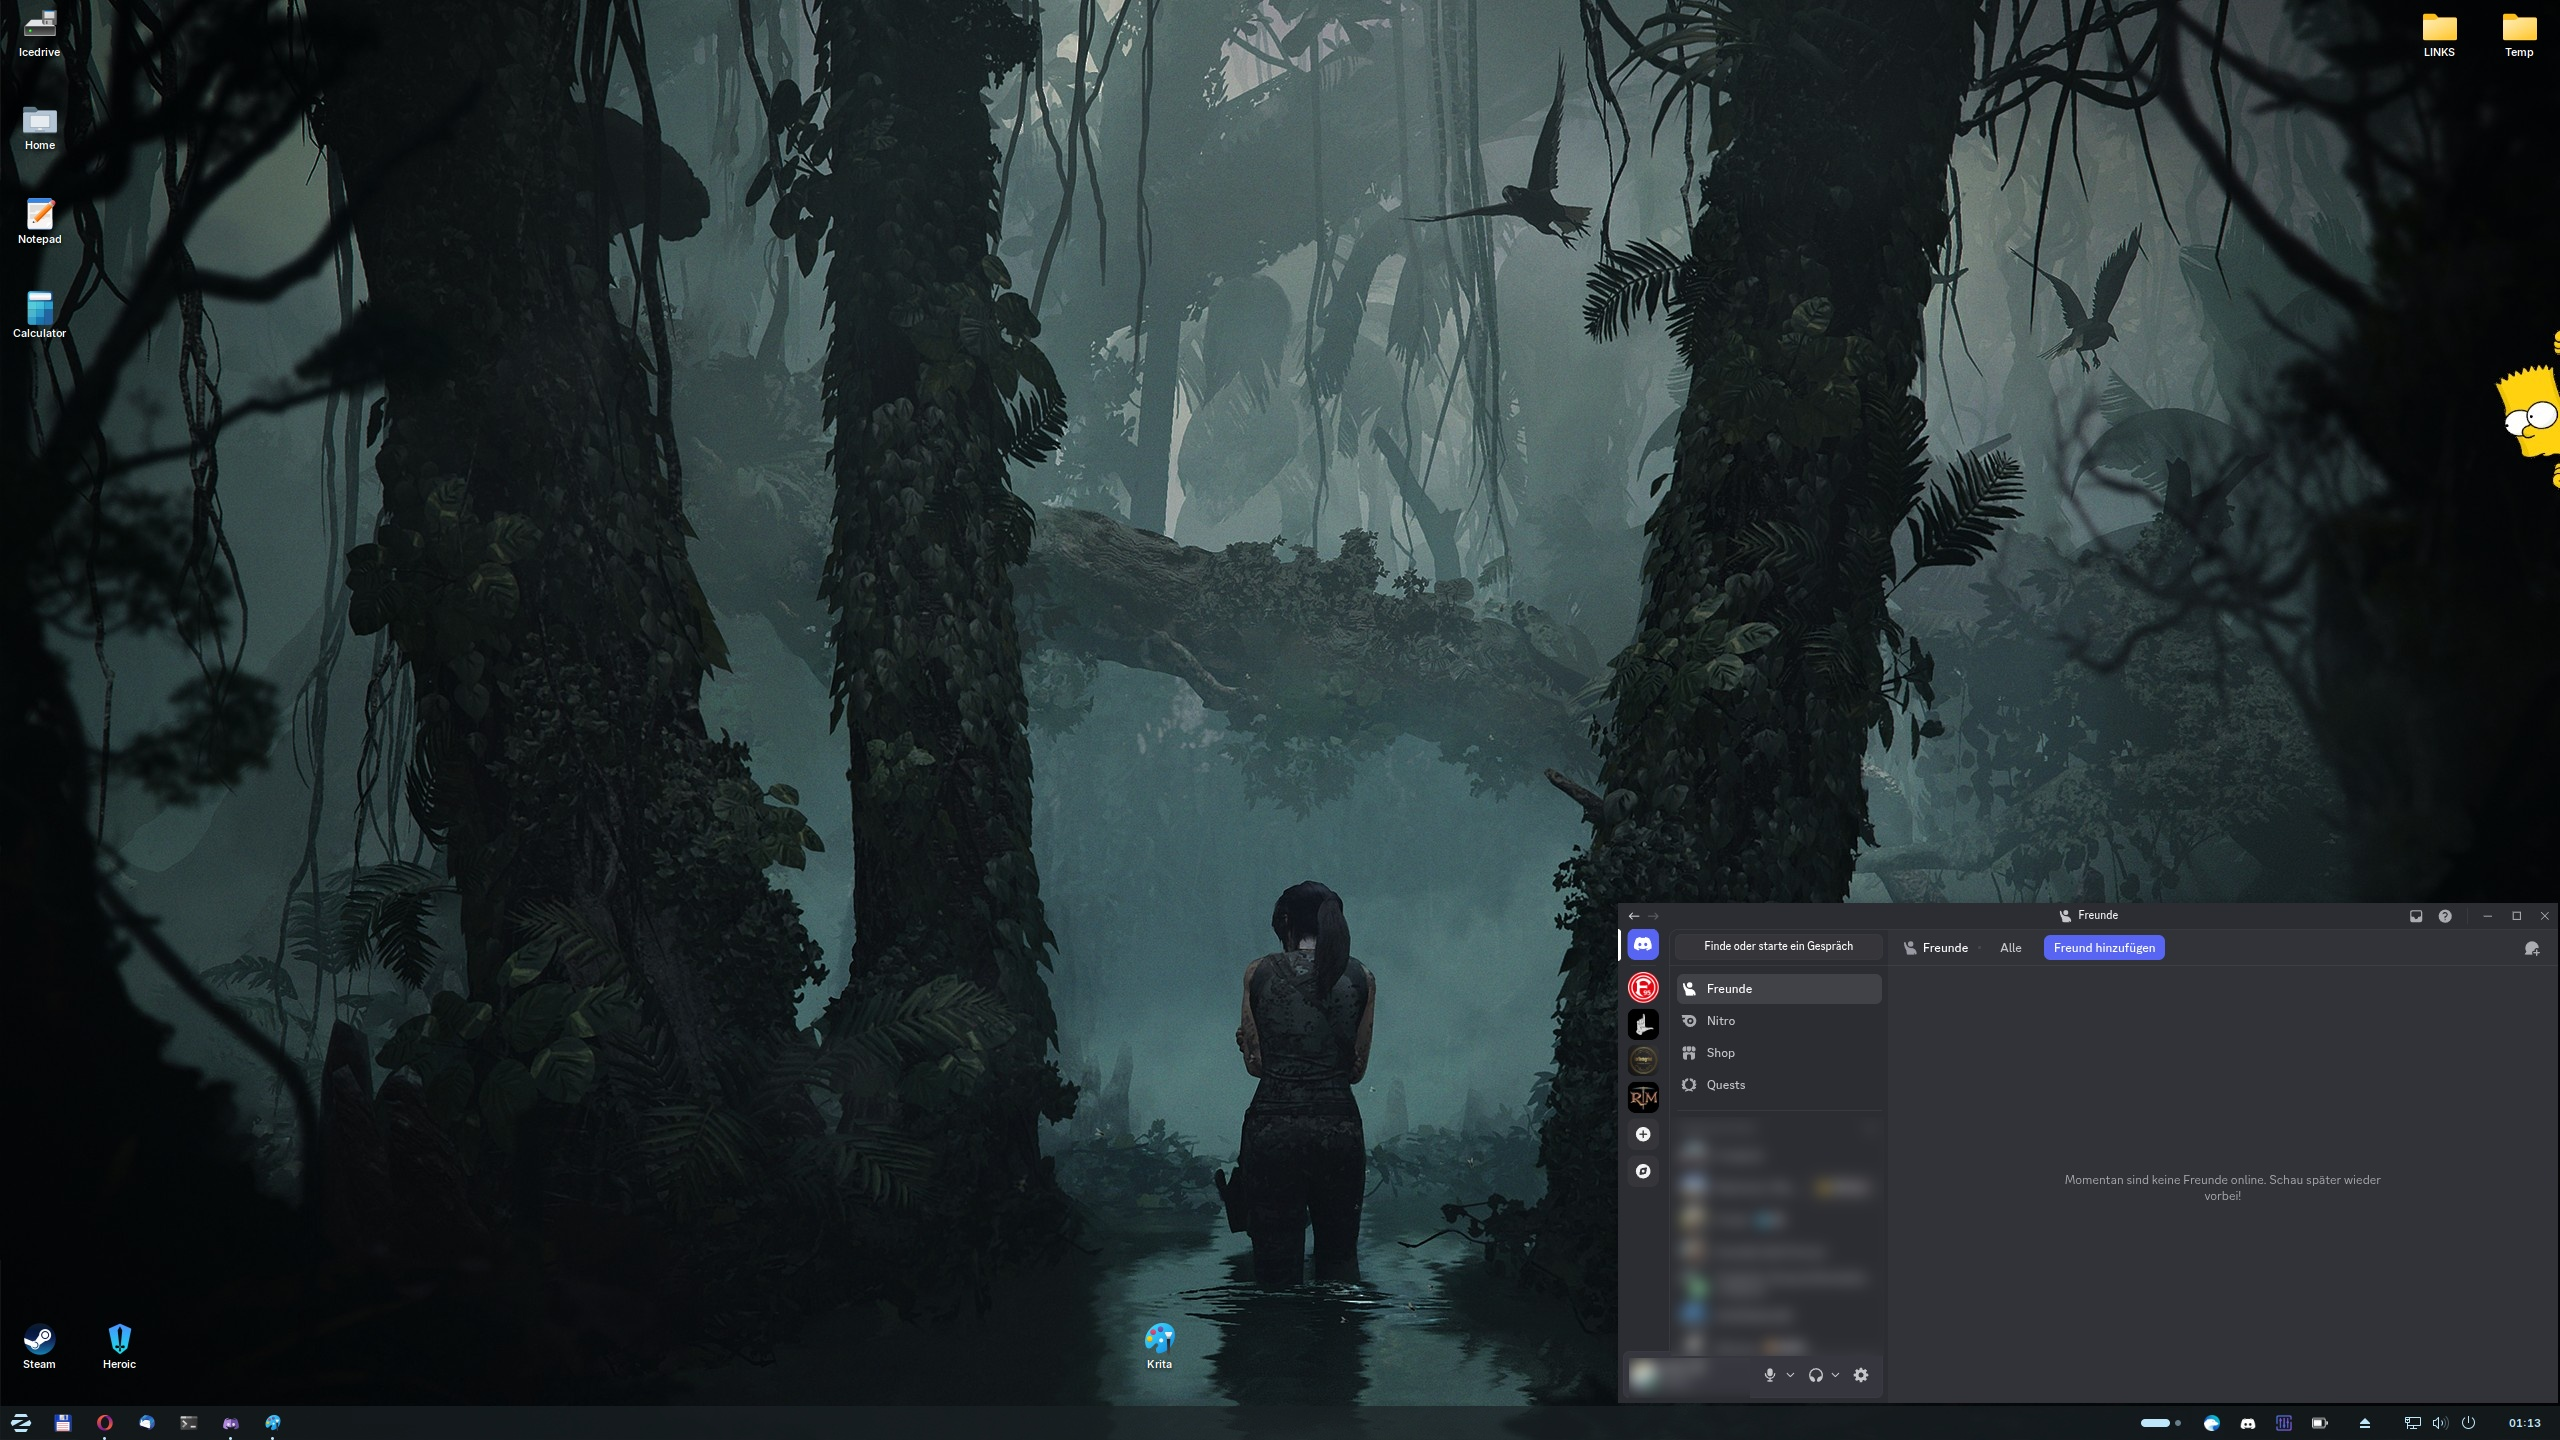Go forward with Discord's right arrow
This screenshot has height=1440, width=2560.
[x=1653, y=916]
